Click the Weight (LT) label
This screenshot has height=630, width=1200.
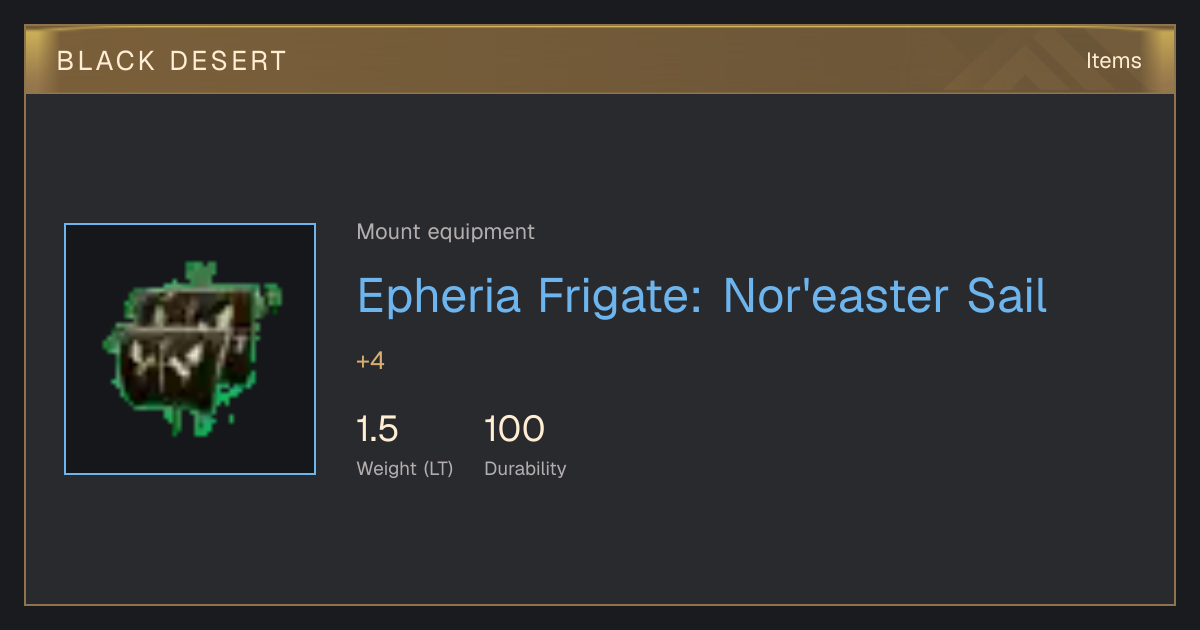tap(405, 468)
